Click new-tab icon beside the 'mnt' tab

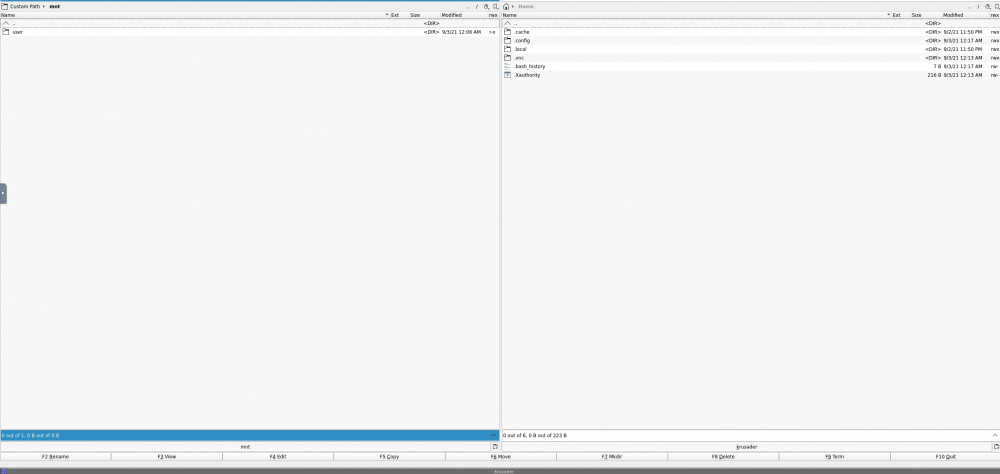(496, 447)
